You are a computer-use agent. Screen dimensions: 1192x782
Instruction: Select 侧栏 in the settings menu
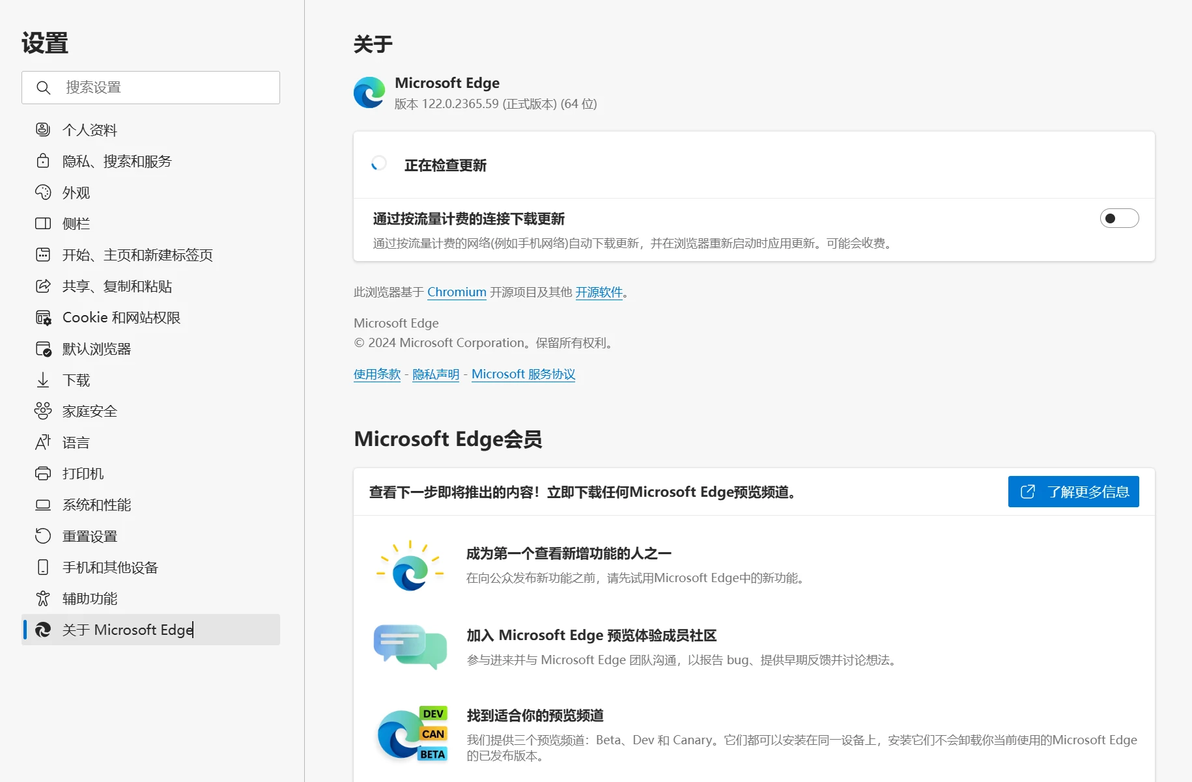[151, 223]
